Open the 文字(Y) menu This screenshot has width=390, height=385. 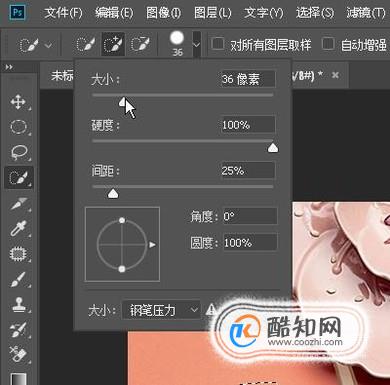(x=263, y=13)
